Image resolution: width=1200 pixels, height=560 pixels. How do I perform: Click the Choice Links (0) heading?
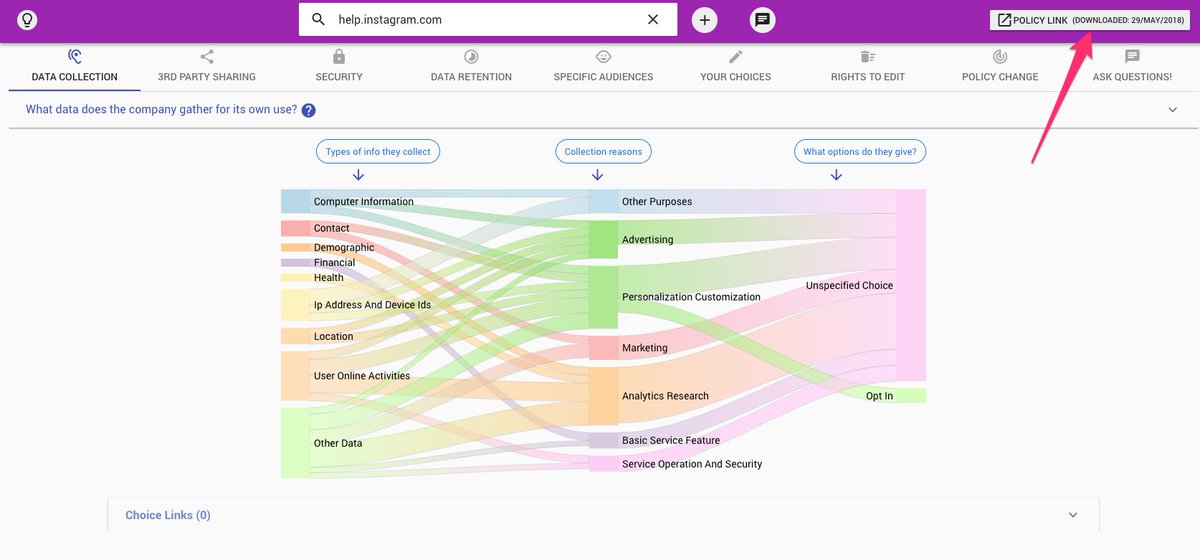click(x=168, y=515)
